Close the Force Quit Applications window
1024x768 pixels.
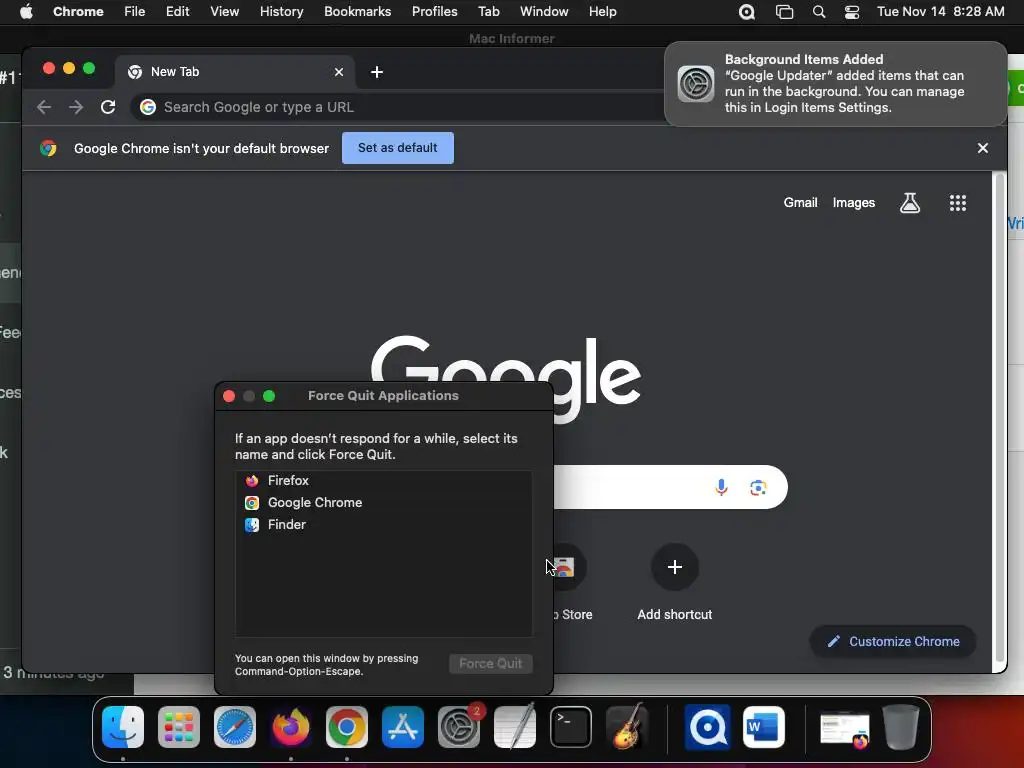(229, 396)
